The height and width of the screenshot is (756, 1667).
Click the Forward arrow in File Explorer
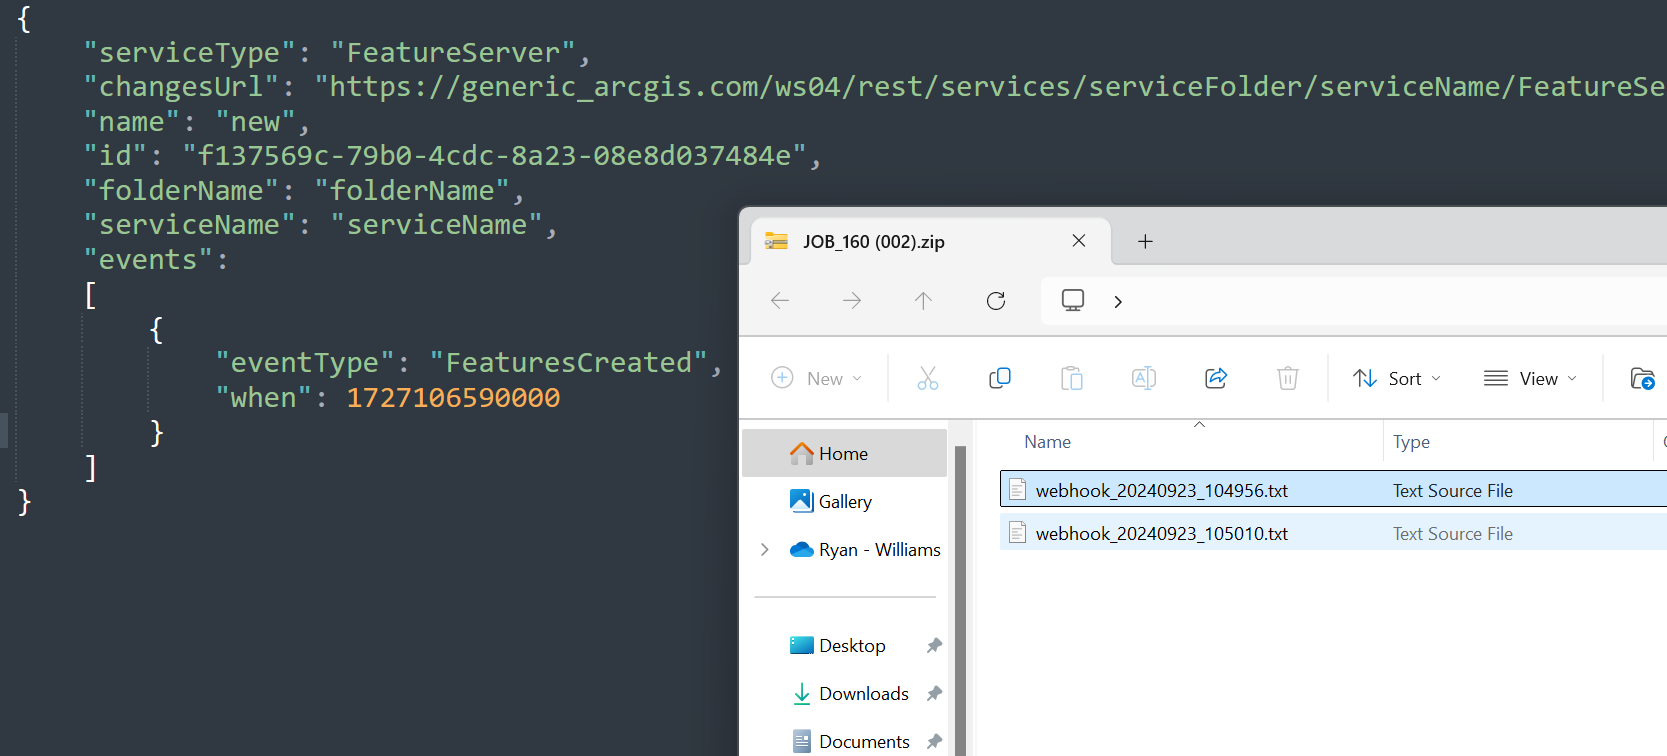(852, 301)
